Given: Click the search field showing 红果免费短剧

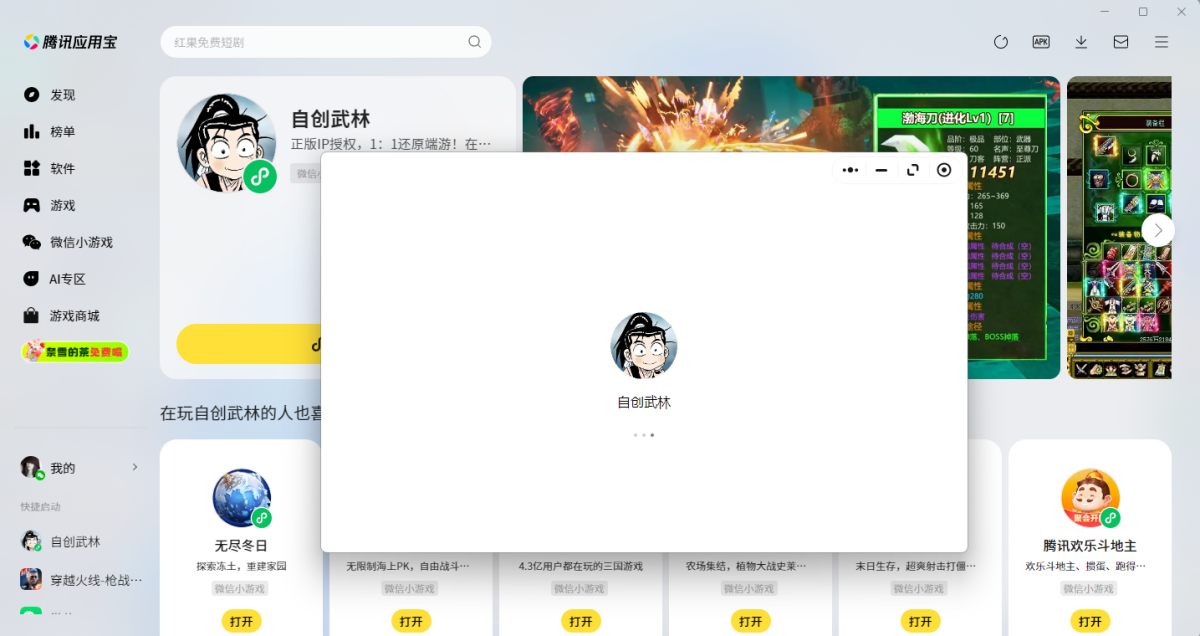Looking at the screenshot, I should tap(325, 42).
